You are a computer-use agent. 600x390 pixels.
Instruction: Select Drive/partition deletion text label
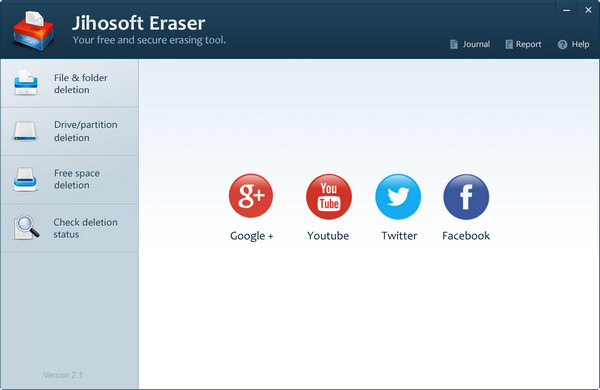(86, 131)
